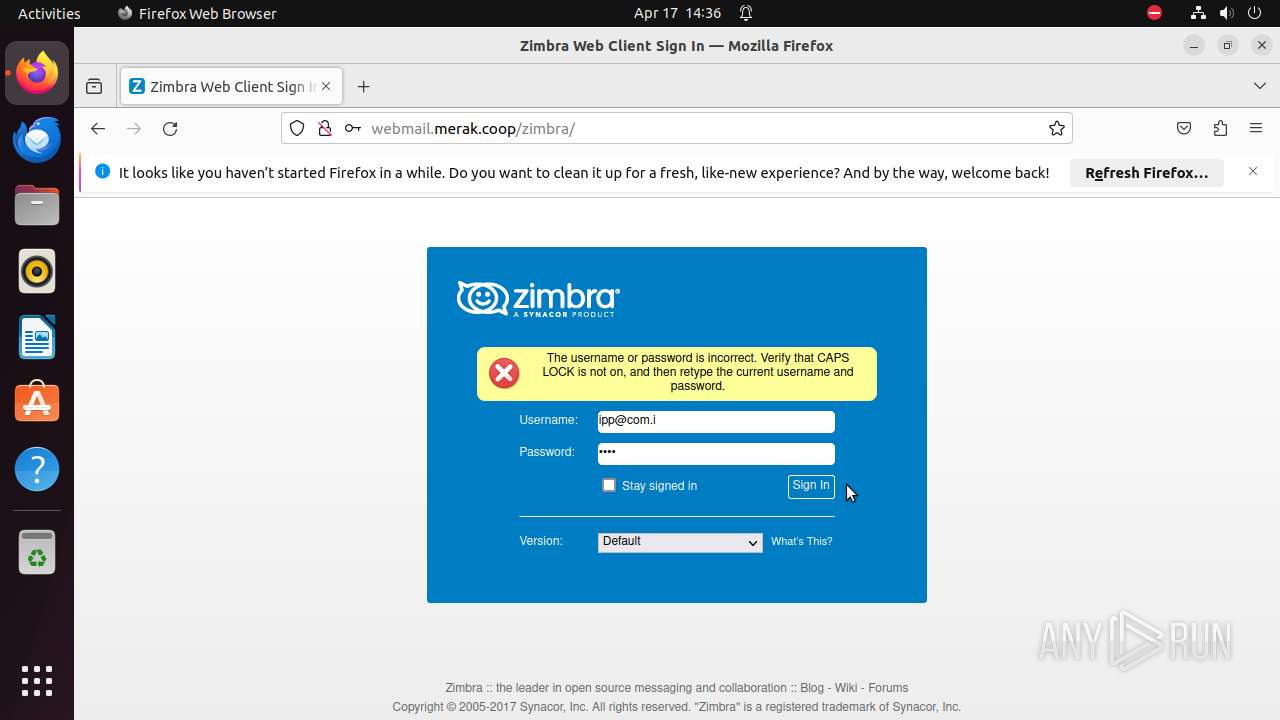Image resolution: width=1280 pixels, height=720 pixels.
Task: Click the Username input field
Action: click(716, 422)
